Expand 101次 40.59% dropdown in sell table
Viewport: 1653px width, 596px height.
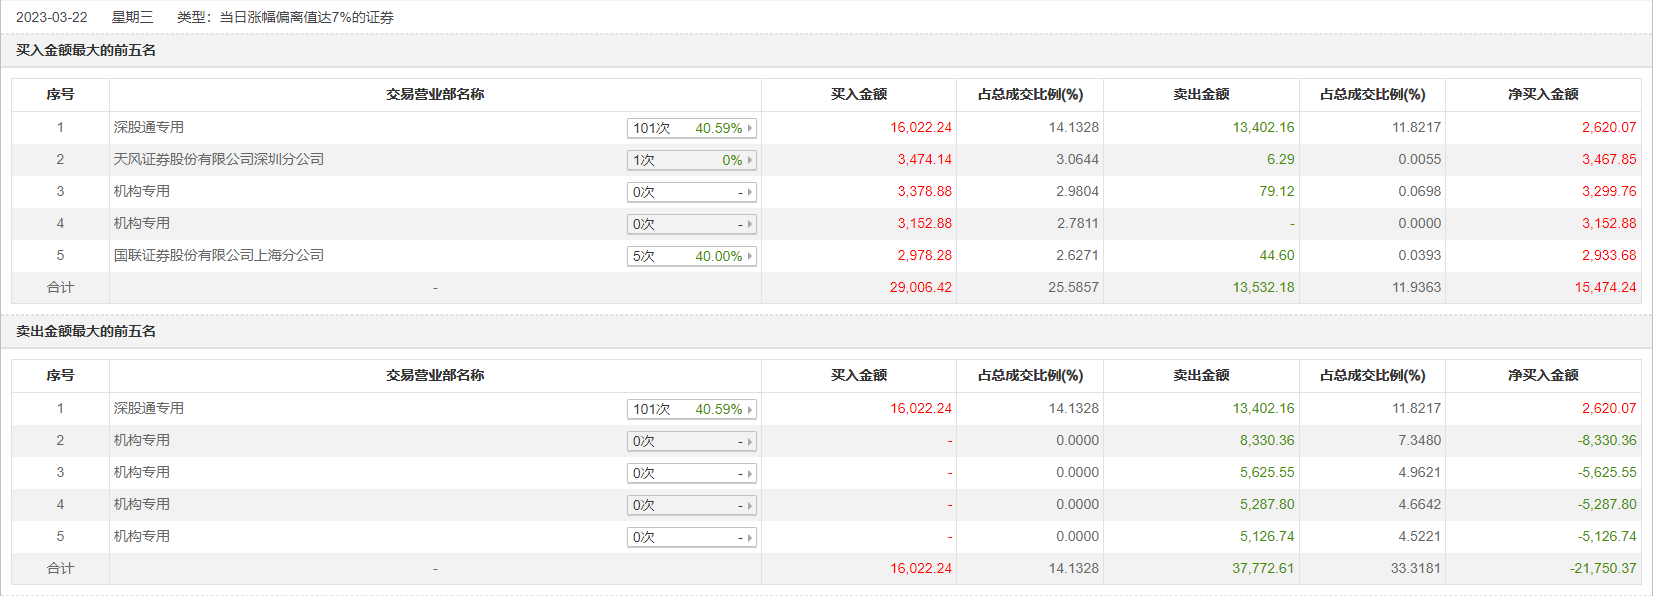tap(691, 409)
